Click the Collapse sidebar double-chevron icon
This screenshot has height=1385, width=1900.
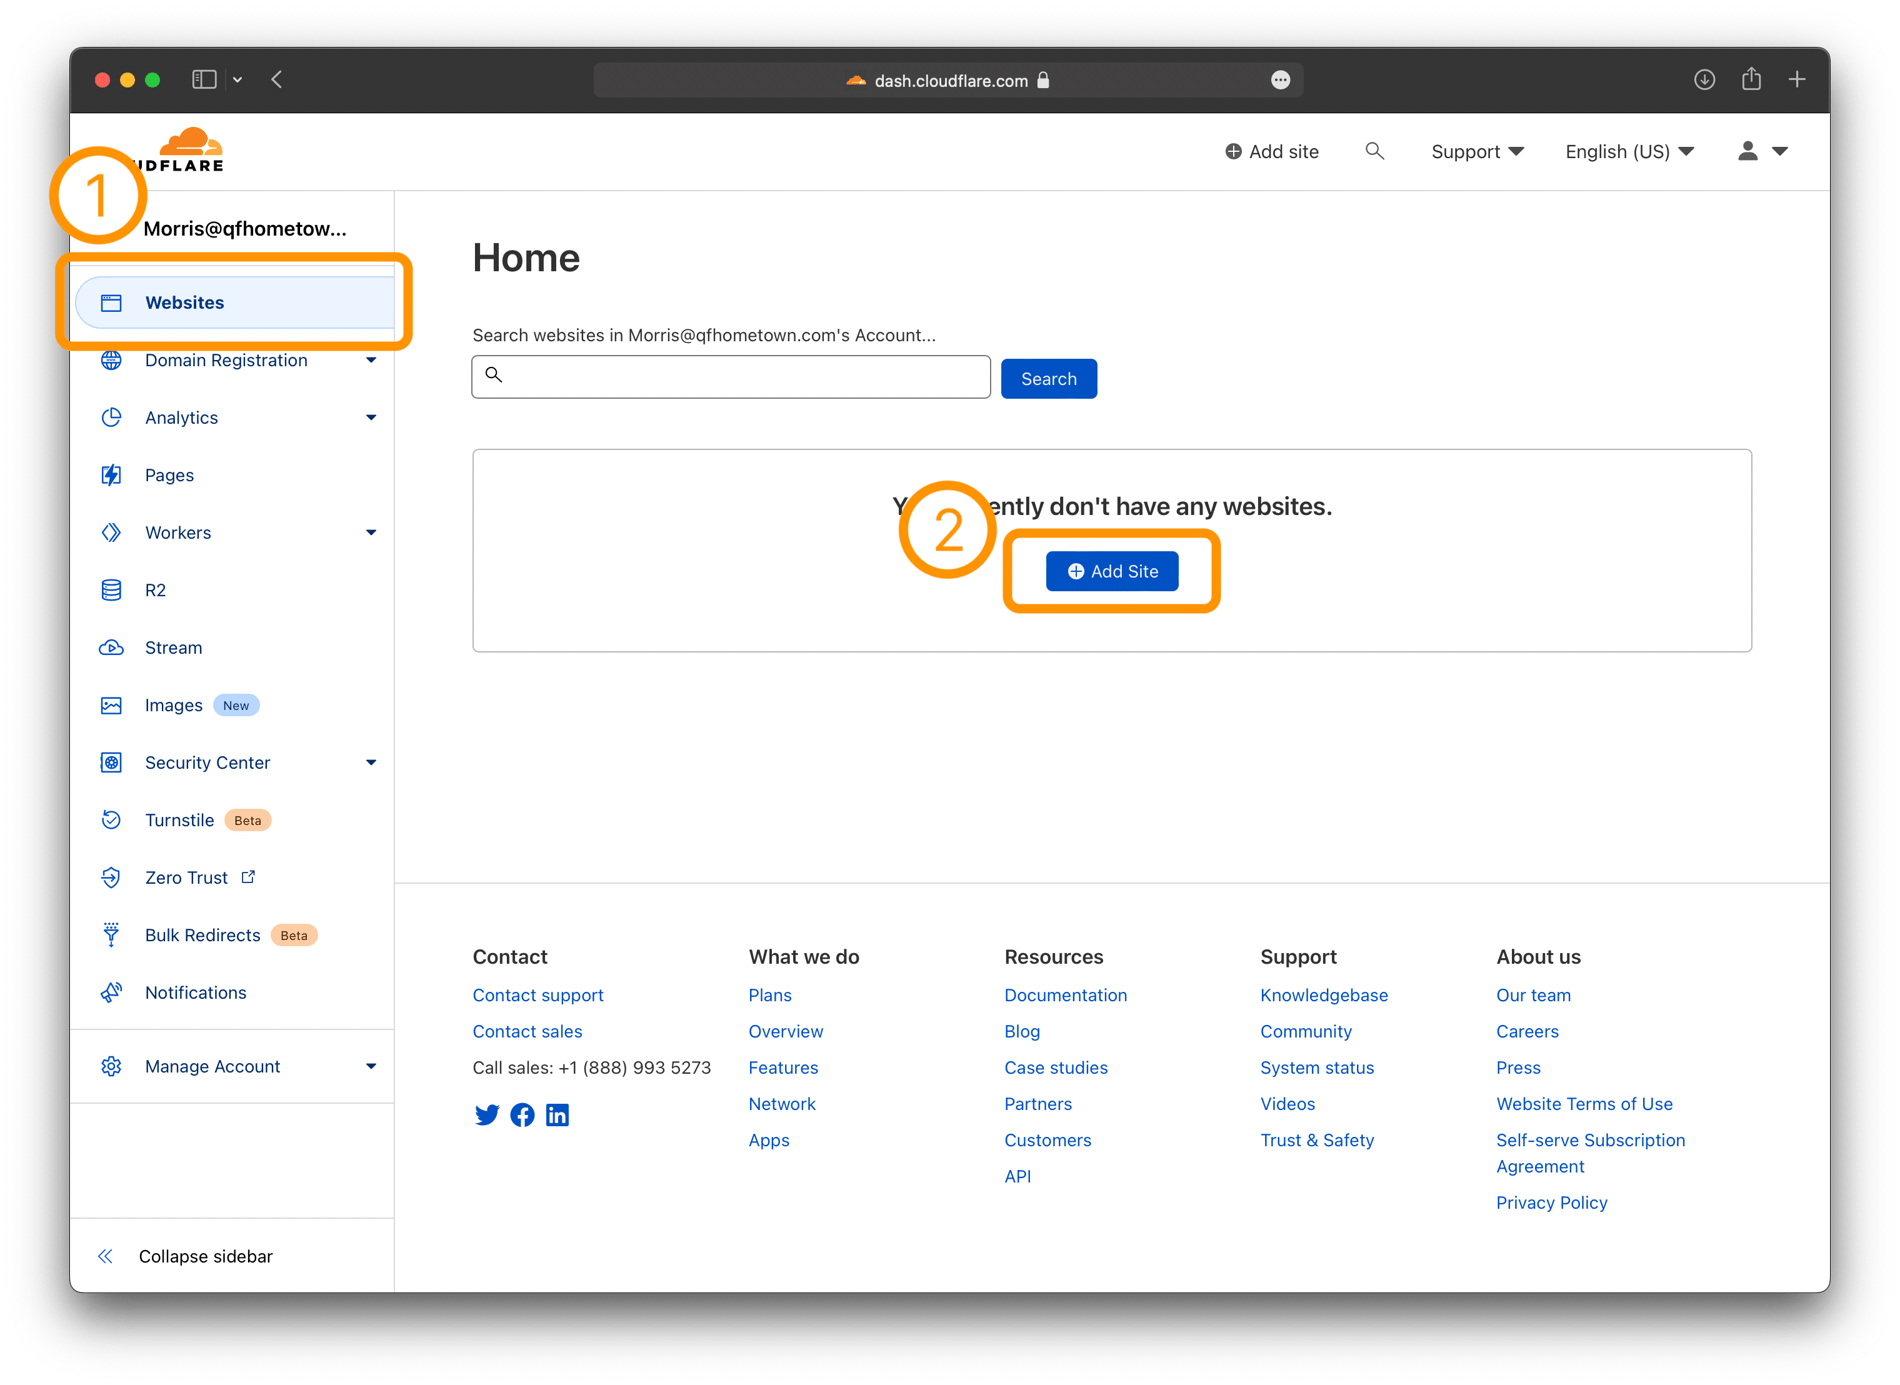coord(105,1256)
